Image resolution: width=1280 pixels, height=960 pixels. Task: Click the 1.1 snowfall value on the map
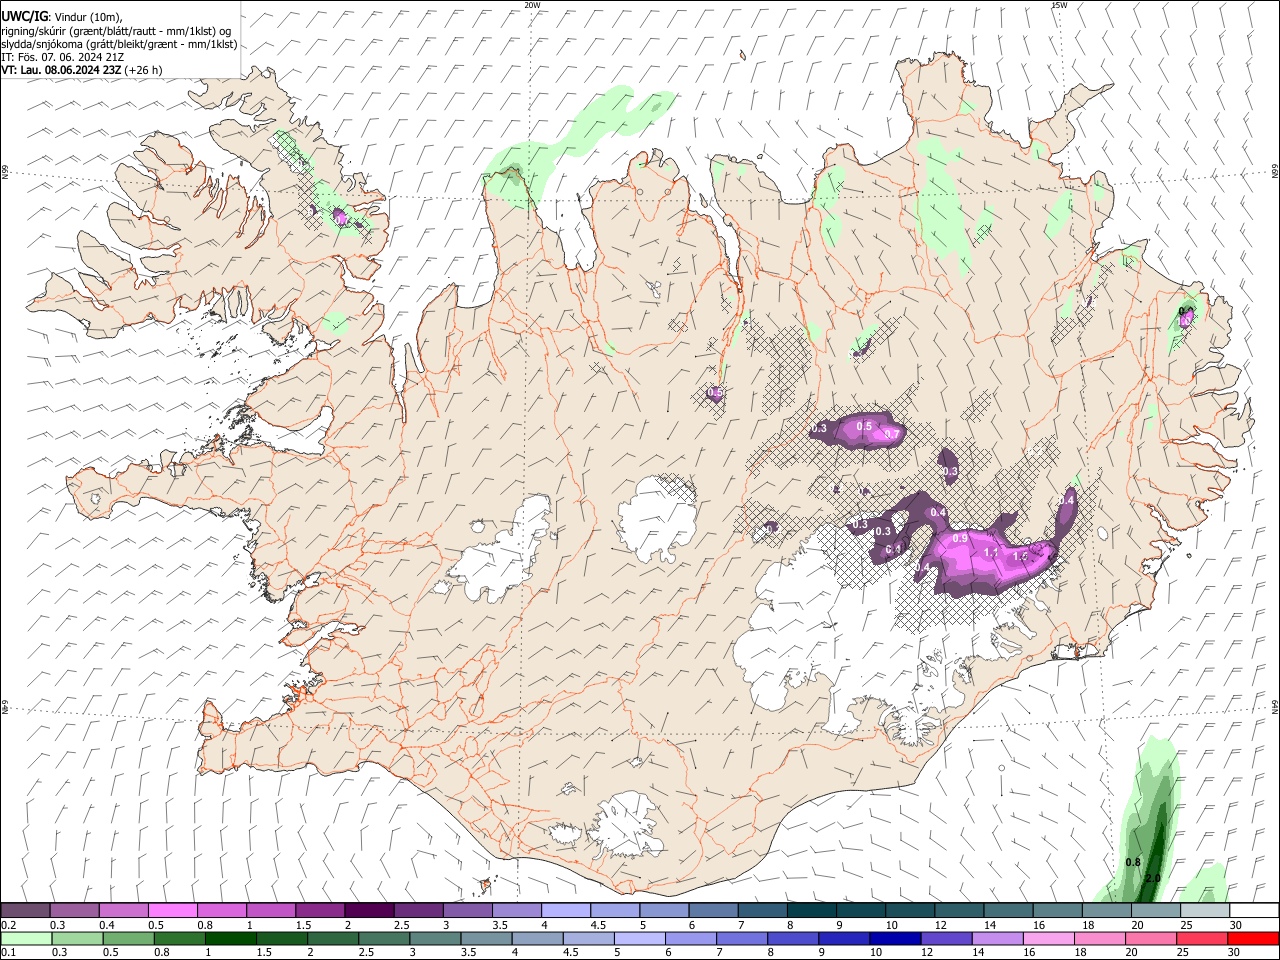[992, 552]
